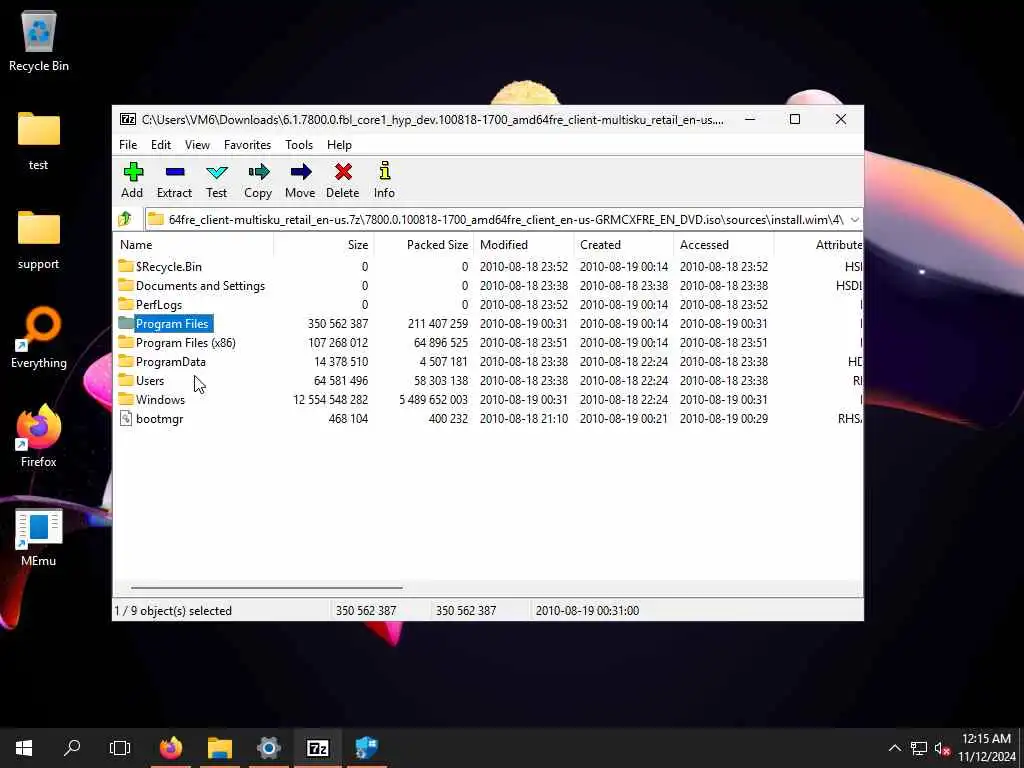This screenshot has height=768, width=1024.
Task: Show hidden system tray icons
Action: (895, 748)
